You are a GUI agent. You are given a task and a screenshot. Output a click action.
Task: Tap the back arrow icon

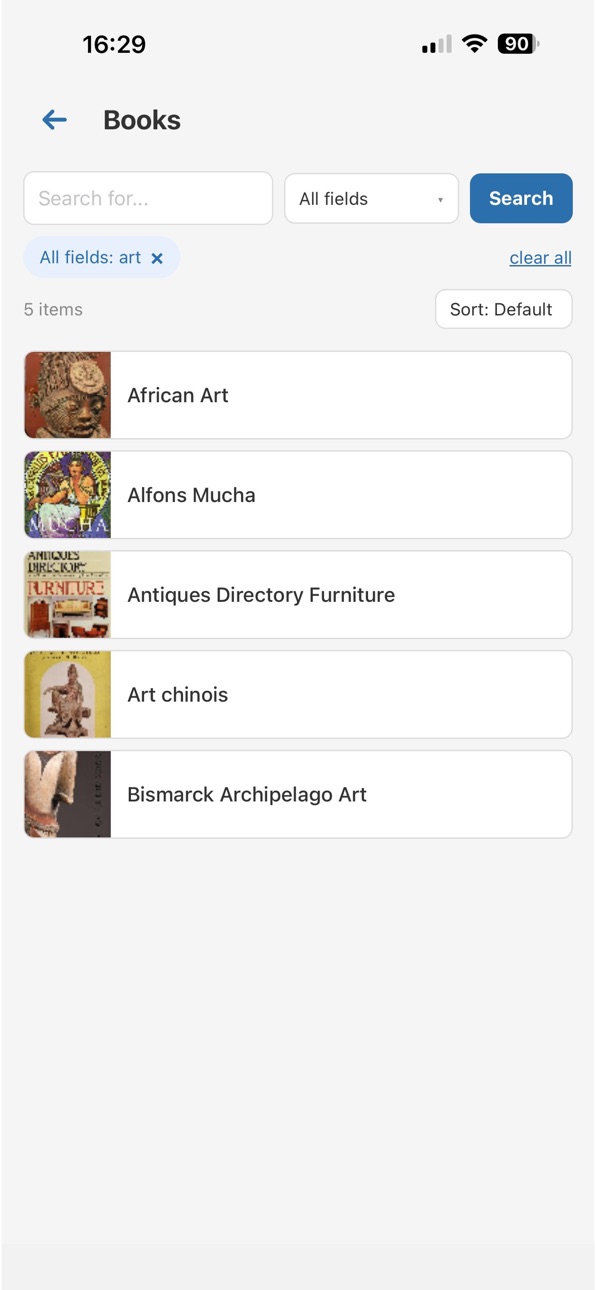54,120
